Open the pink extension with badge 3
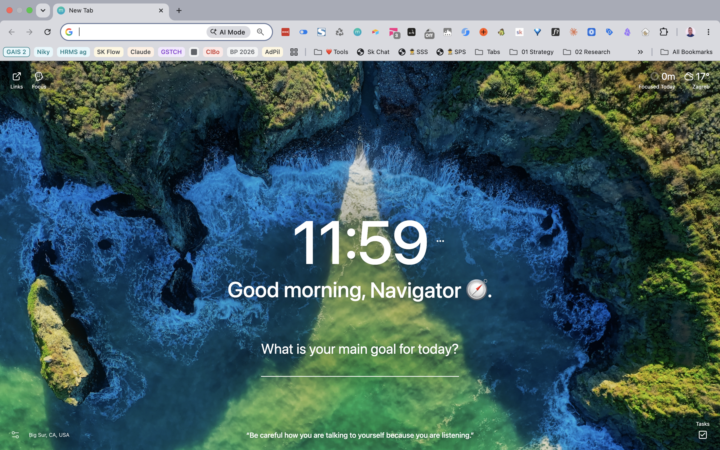 coord(394,32)
